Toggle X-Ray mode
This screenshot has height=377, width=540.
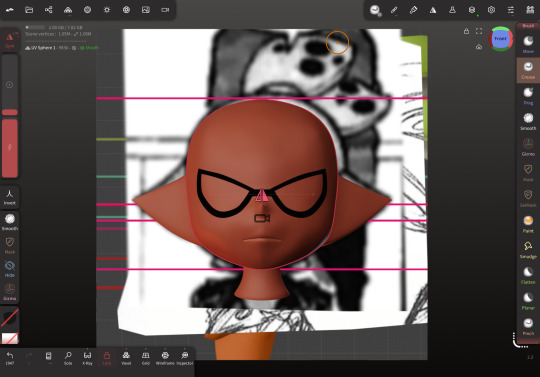click(x=87, y=358)
